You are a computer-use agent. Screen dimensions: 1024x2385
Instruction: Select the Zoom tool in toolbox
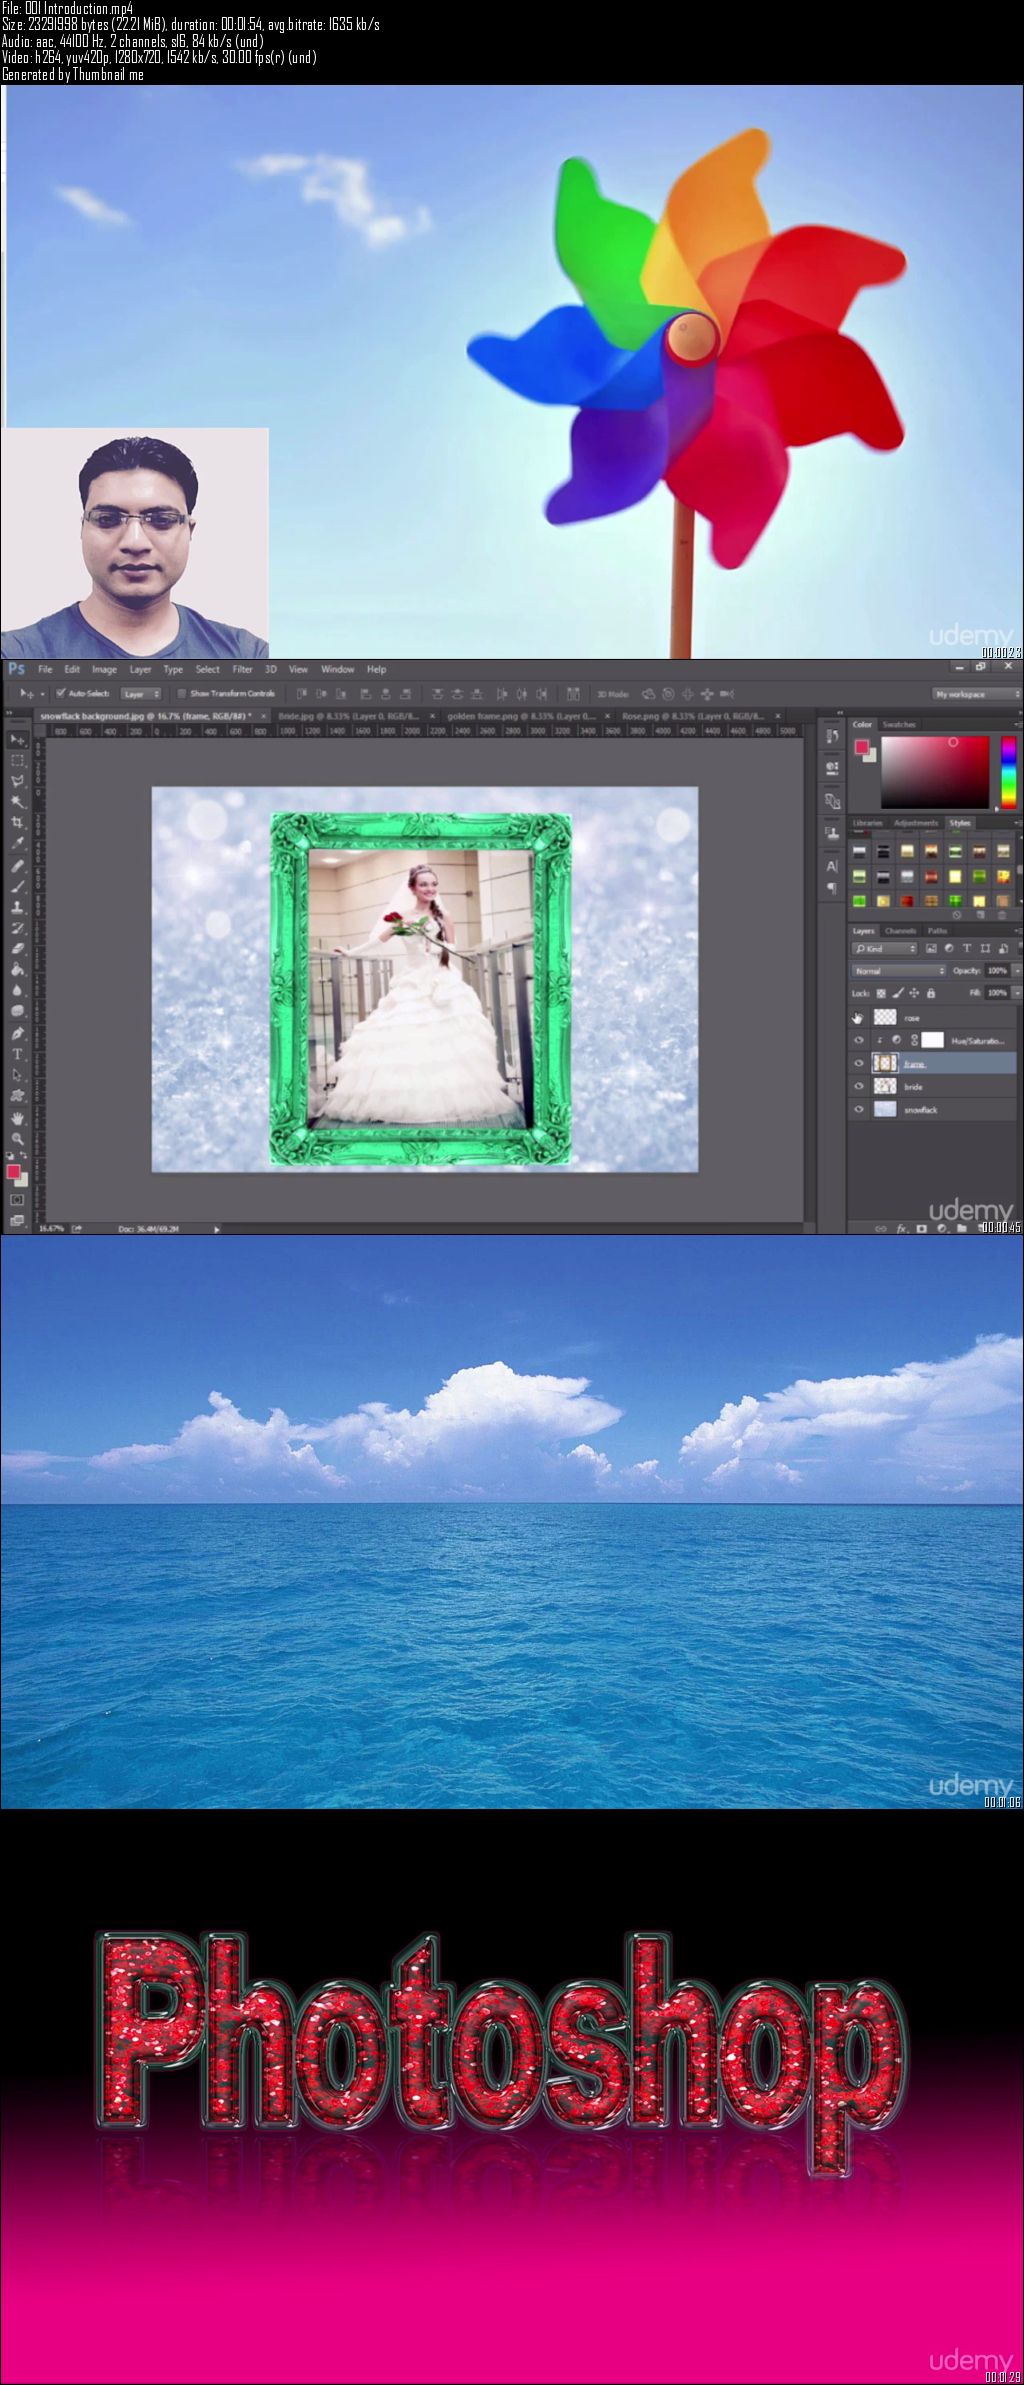tap(17, 1139)
